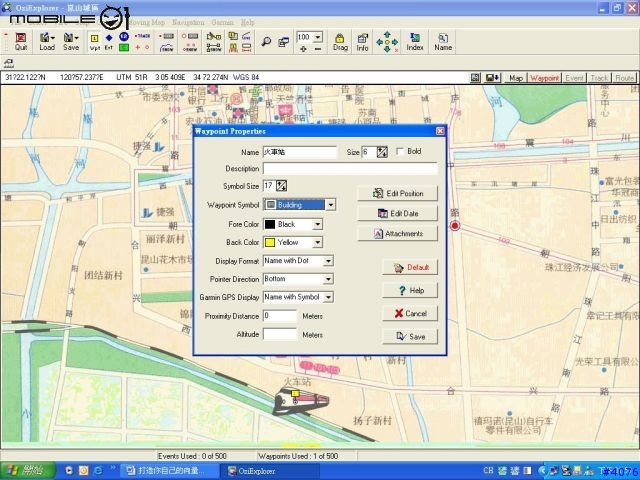
Task: Close the Waypoint Properties dialog
Action: tap(440, 131)
